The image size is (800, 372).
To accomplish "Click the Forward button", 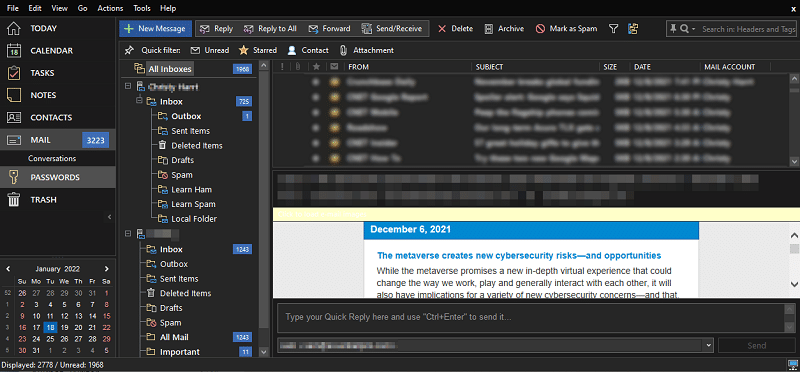I will (x=330, y=29).
